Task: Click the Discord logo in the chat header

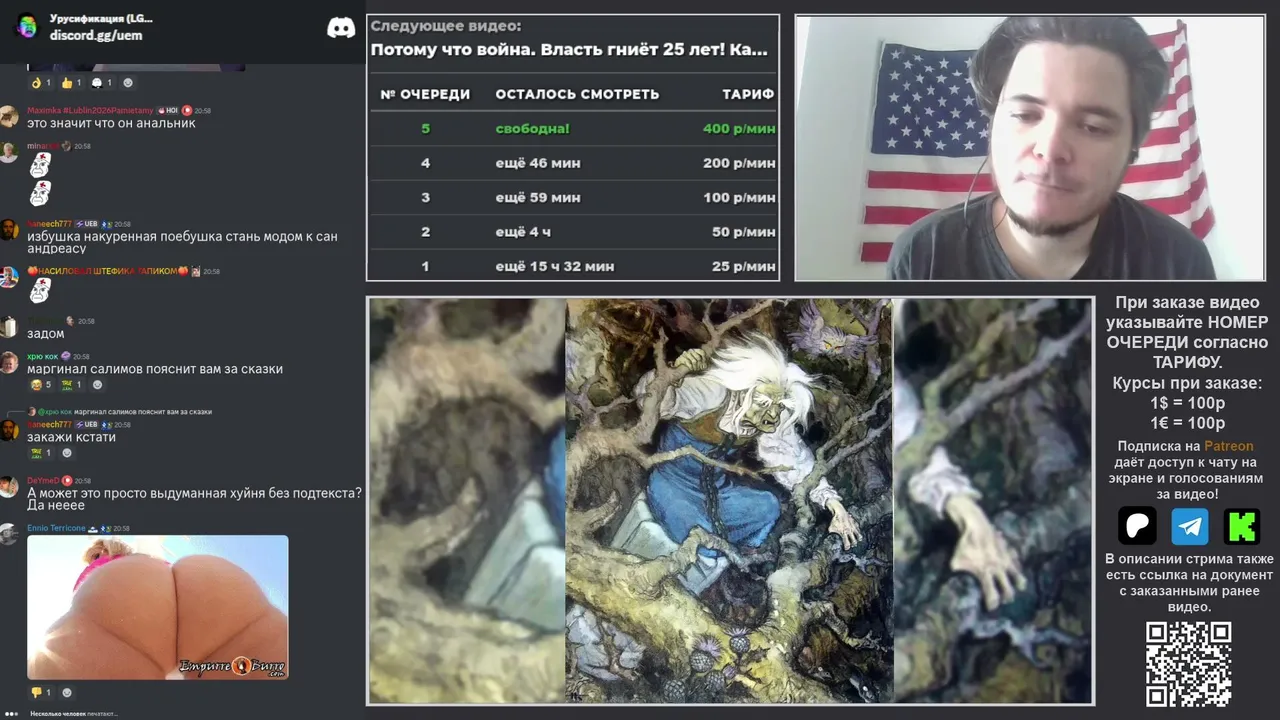Action: [341, 27]
